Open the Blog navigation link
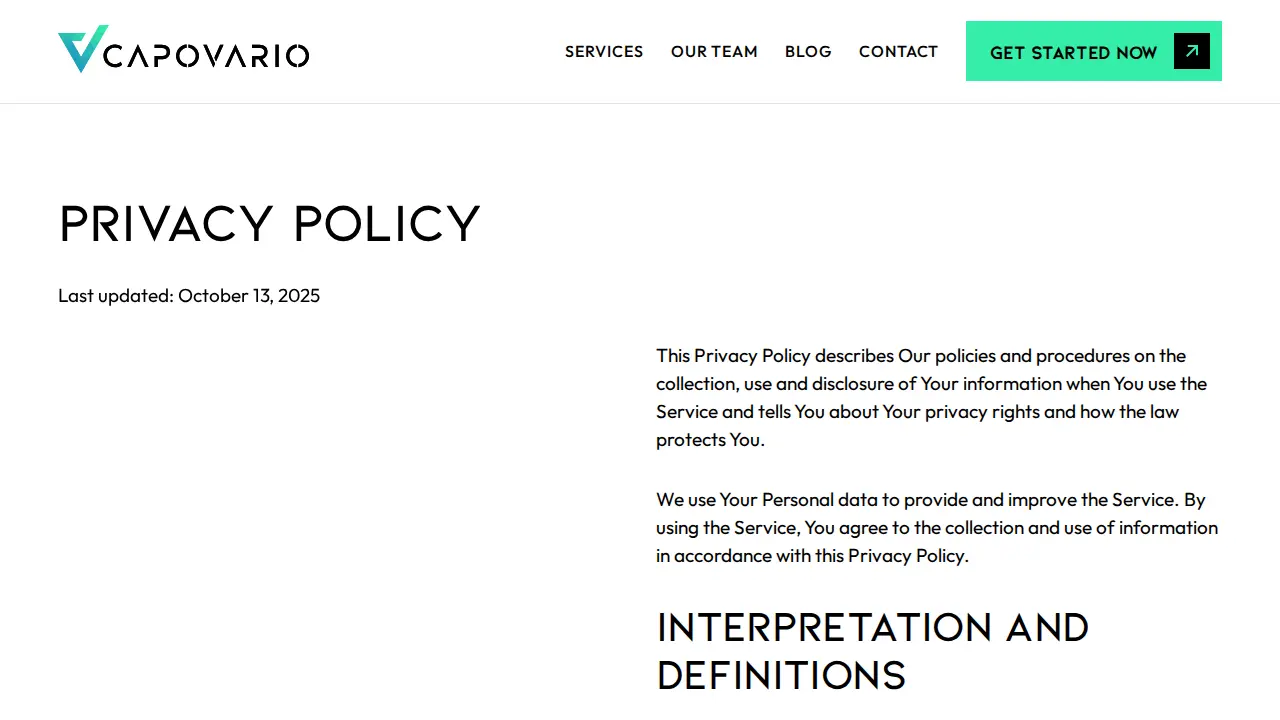 point(808,51)
